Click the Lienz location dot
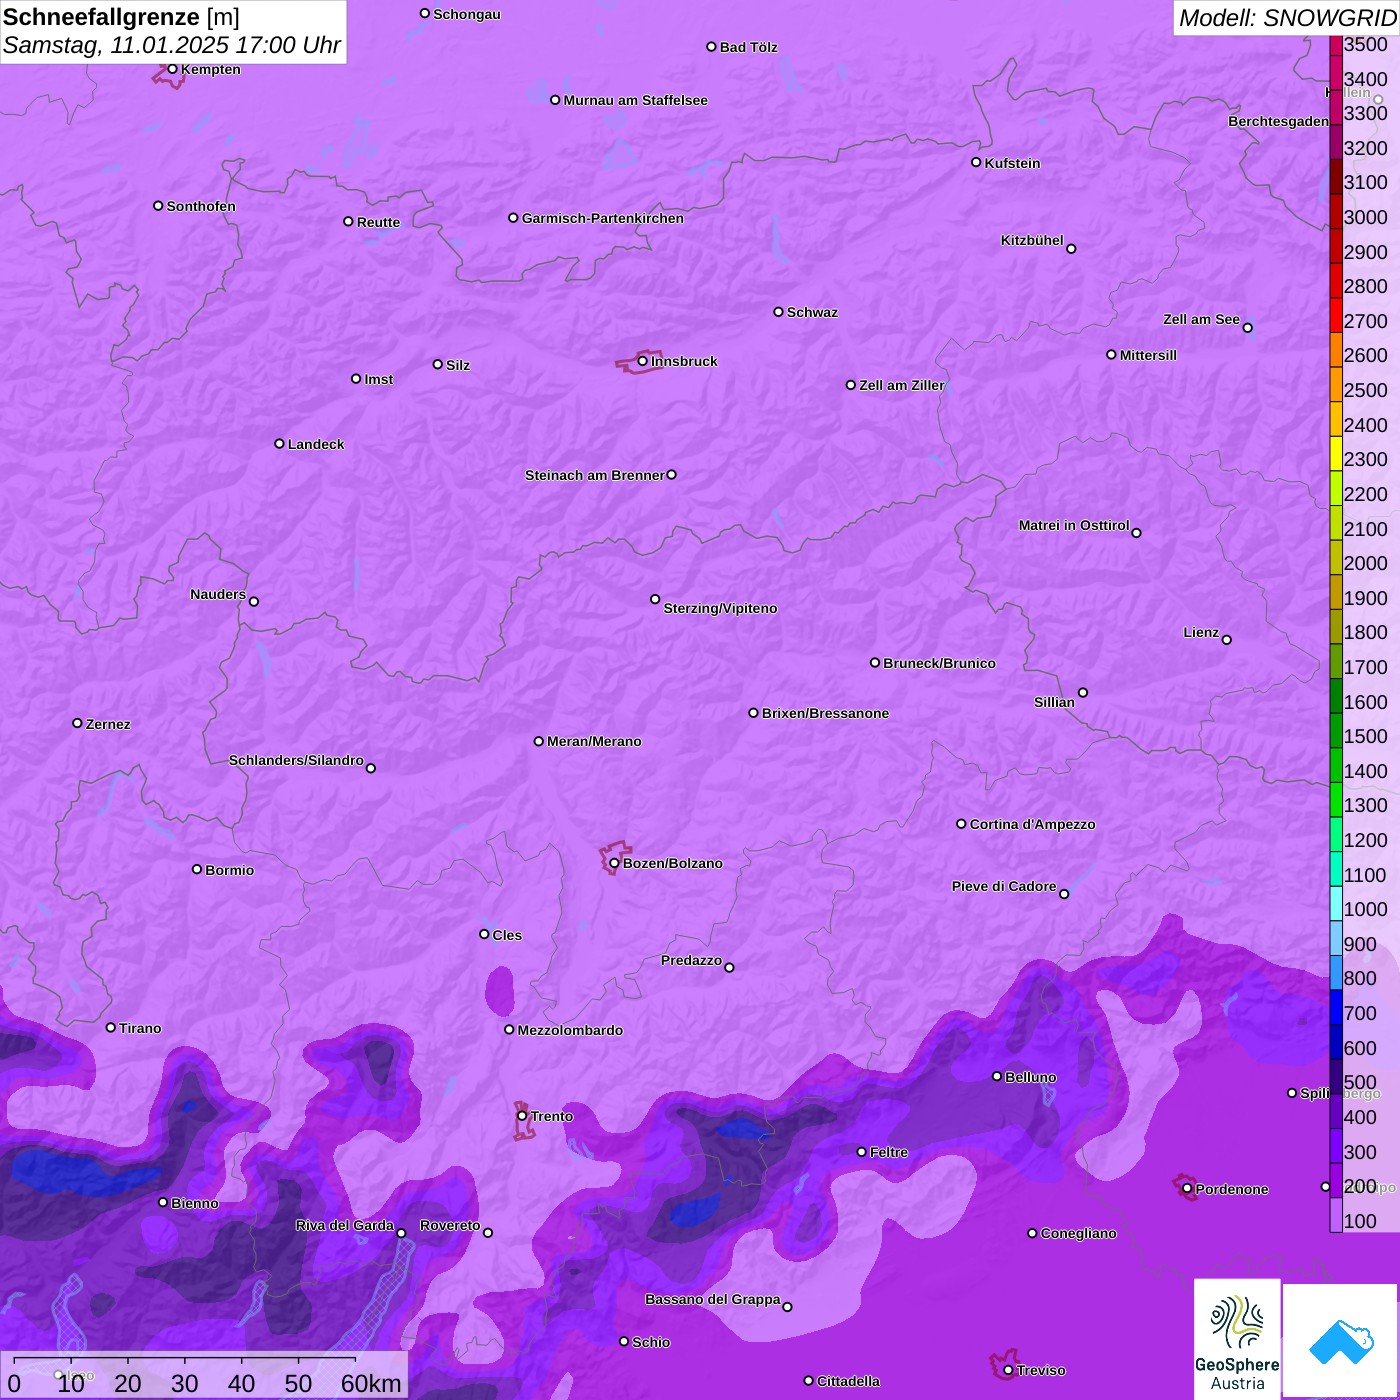The image size is (1400, 1400). click(x=1227, y=640)
